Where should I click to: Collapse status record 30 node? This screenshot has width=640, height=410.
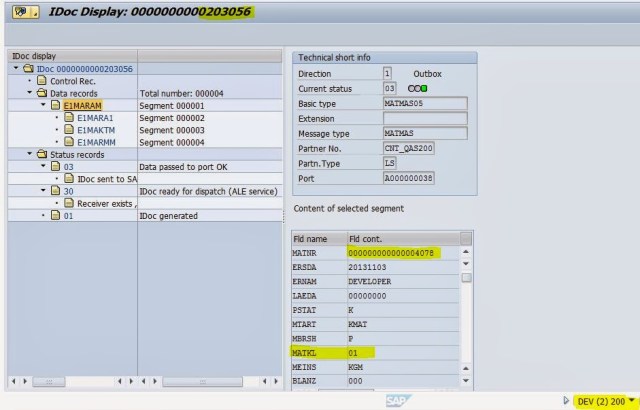point(43,191)
